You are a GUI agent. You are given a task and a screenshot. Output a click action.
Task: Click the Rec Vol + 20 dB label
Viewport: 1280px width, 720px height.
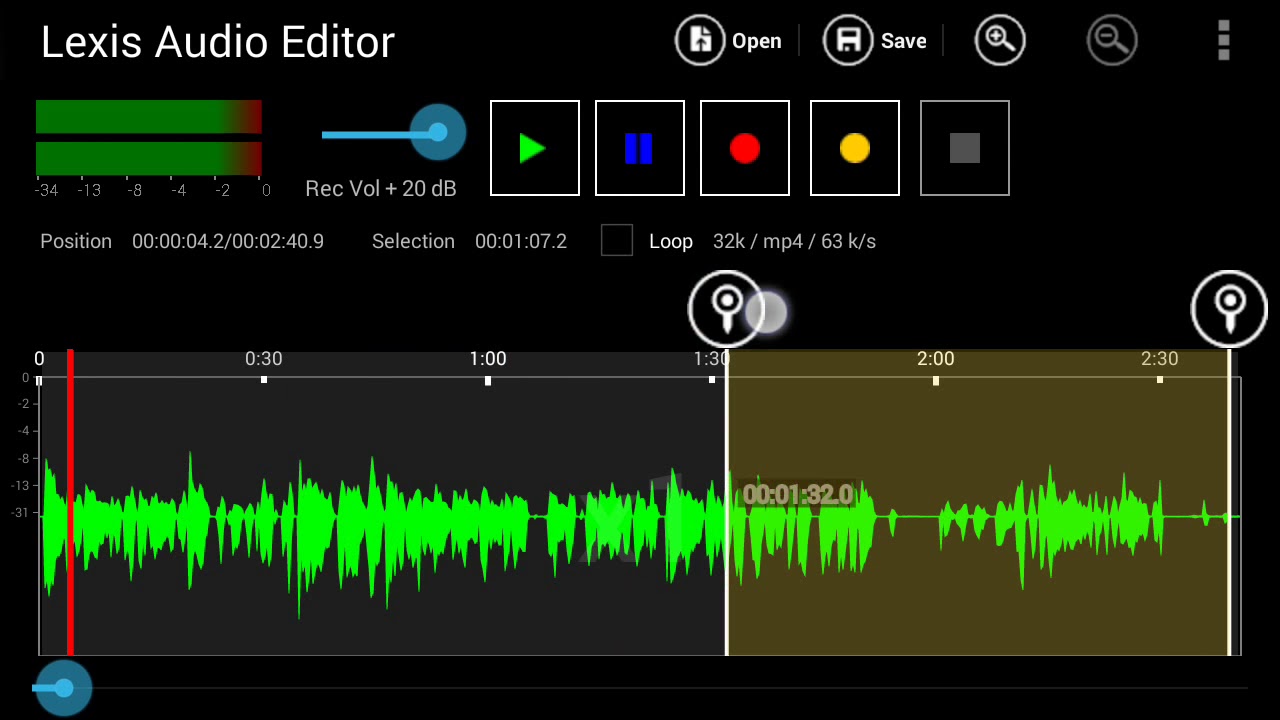381,189
